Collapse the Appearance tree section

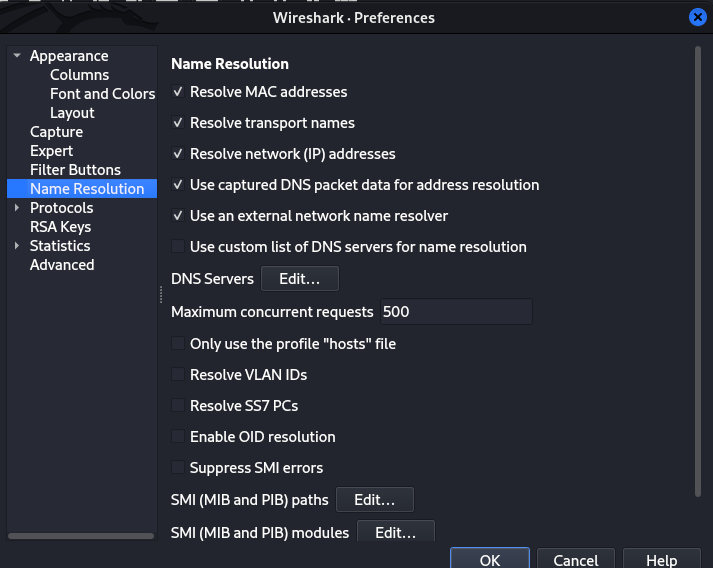(17, 56)
